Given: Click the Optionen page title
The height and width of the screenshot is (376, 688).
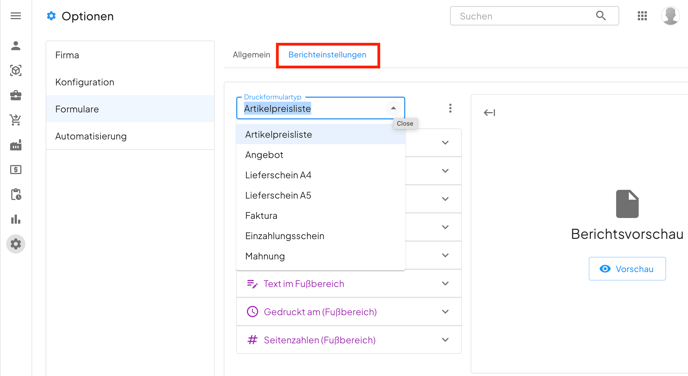Looking at the screenshot, I should pyautogui.click(x=87, y=16).
